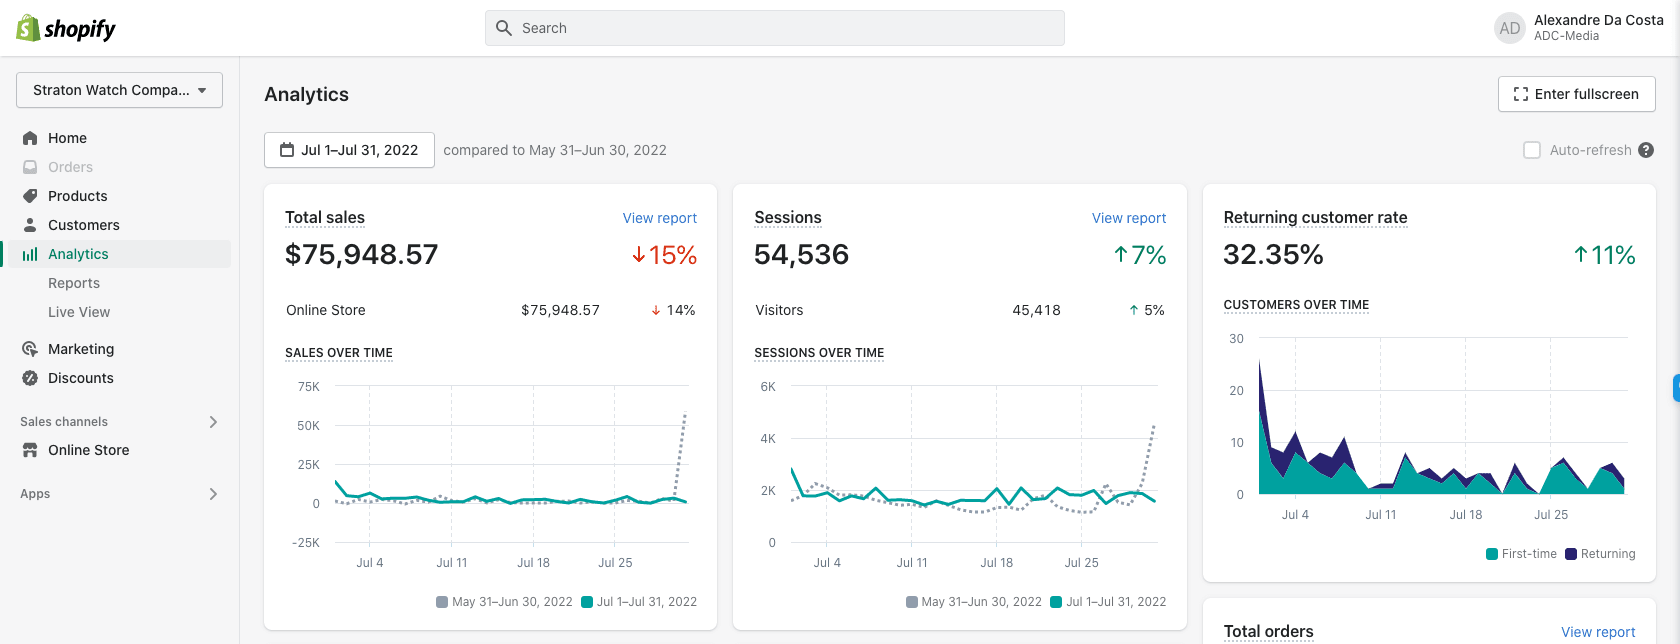
Task: Go to Live View in sidebar
Action: pyautogui.click(x=79, y=312)
